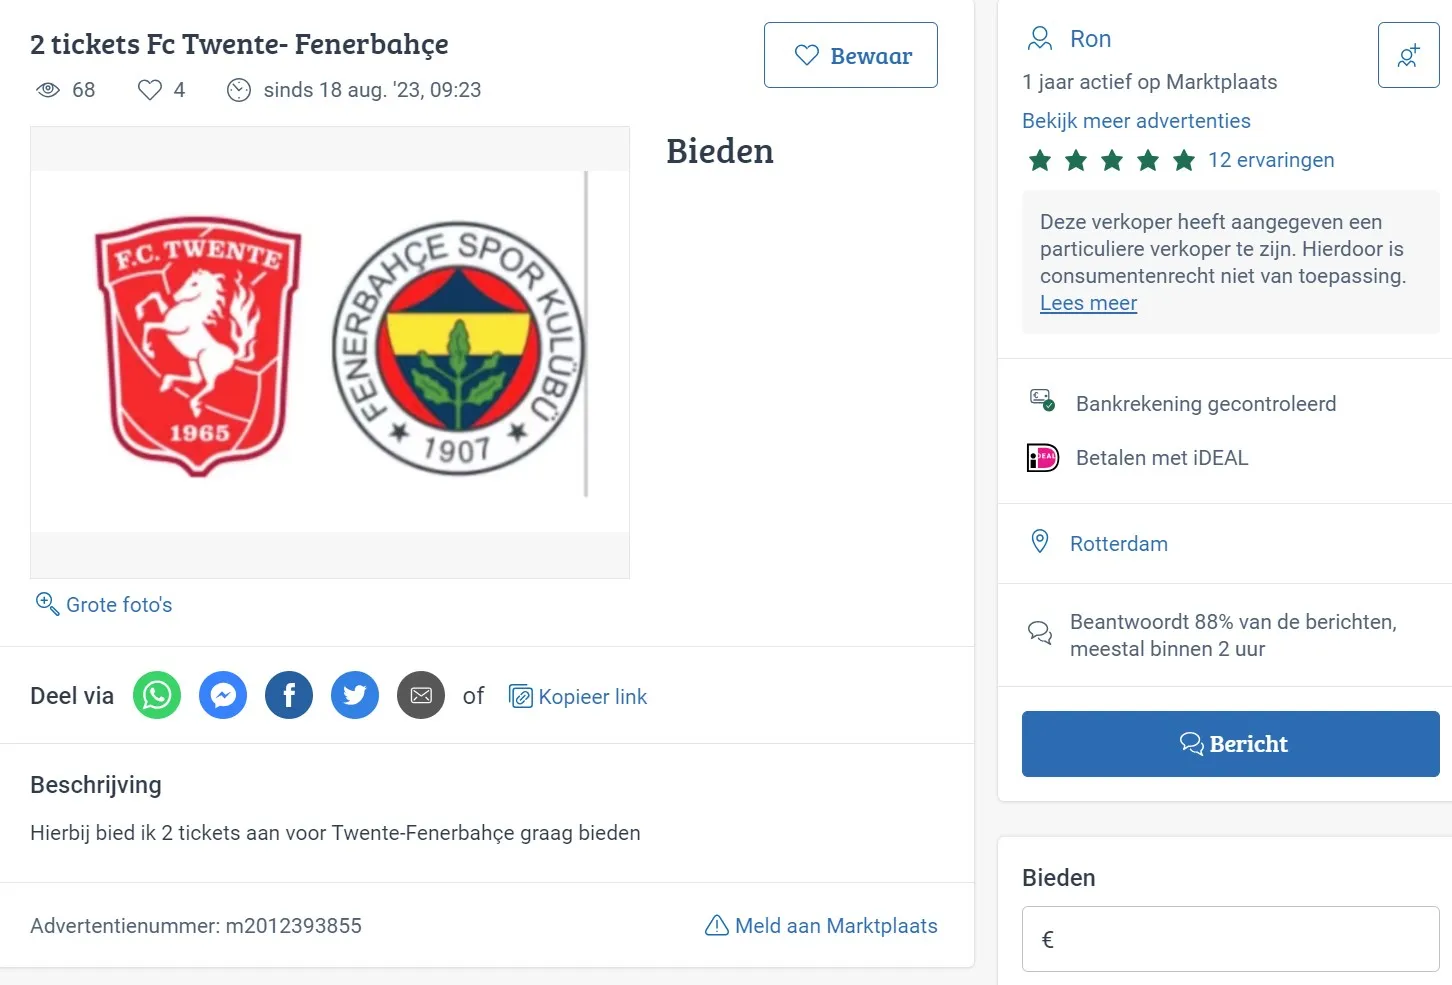Click the iDEAL payment icon
This screenshot has height=985, width=1452.
pyautogui.click(x=1042, y=457)
